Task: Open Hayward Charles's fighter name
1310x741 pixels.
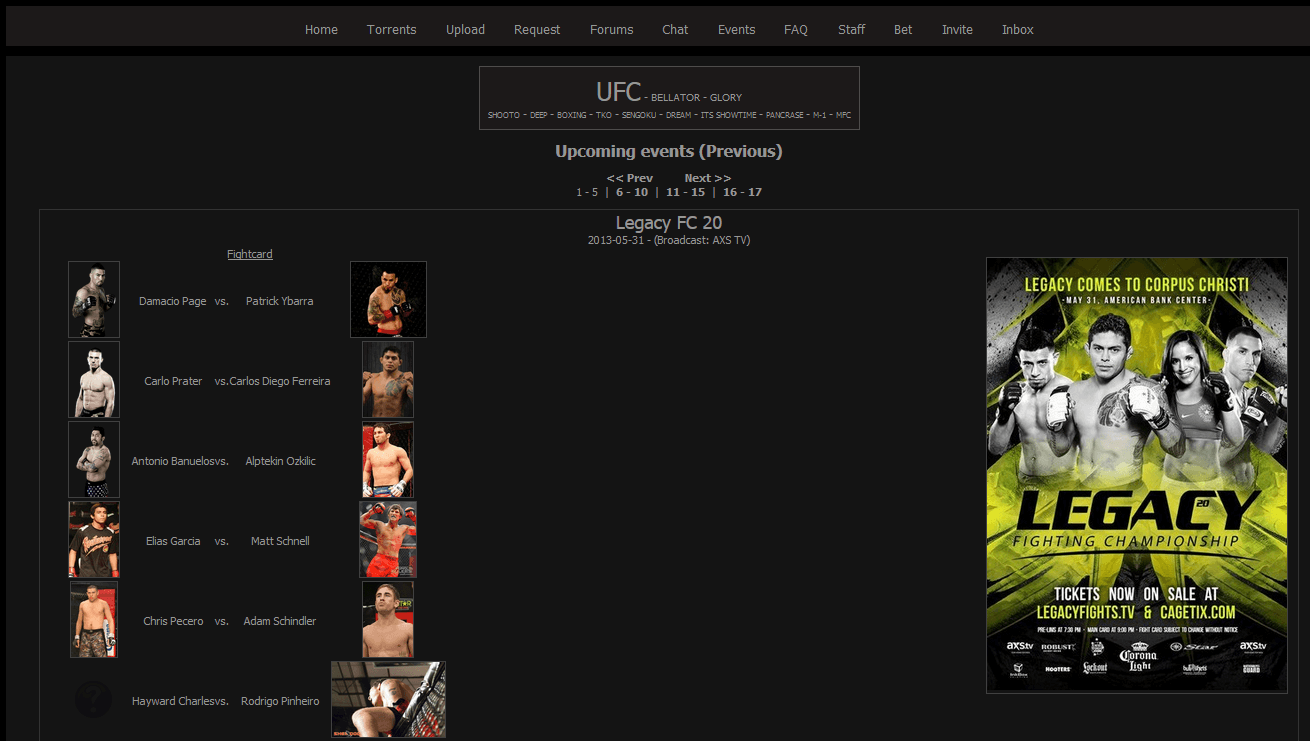Action: tap(172, 701)
